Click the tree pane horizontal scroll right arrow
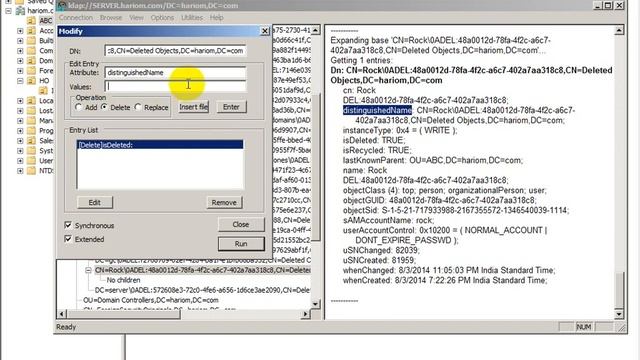This screenshot has width=640, height=360. [305, 314]
